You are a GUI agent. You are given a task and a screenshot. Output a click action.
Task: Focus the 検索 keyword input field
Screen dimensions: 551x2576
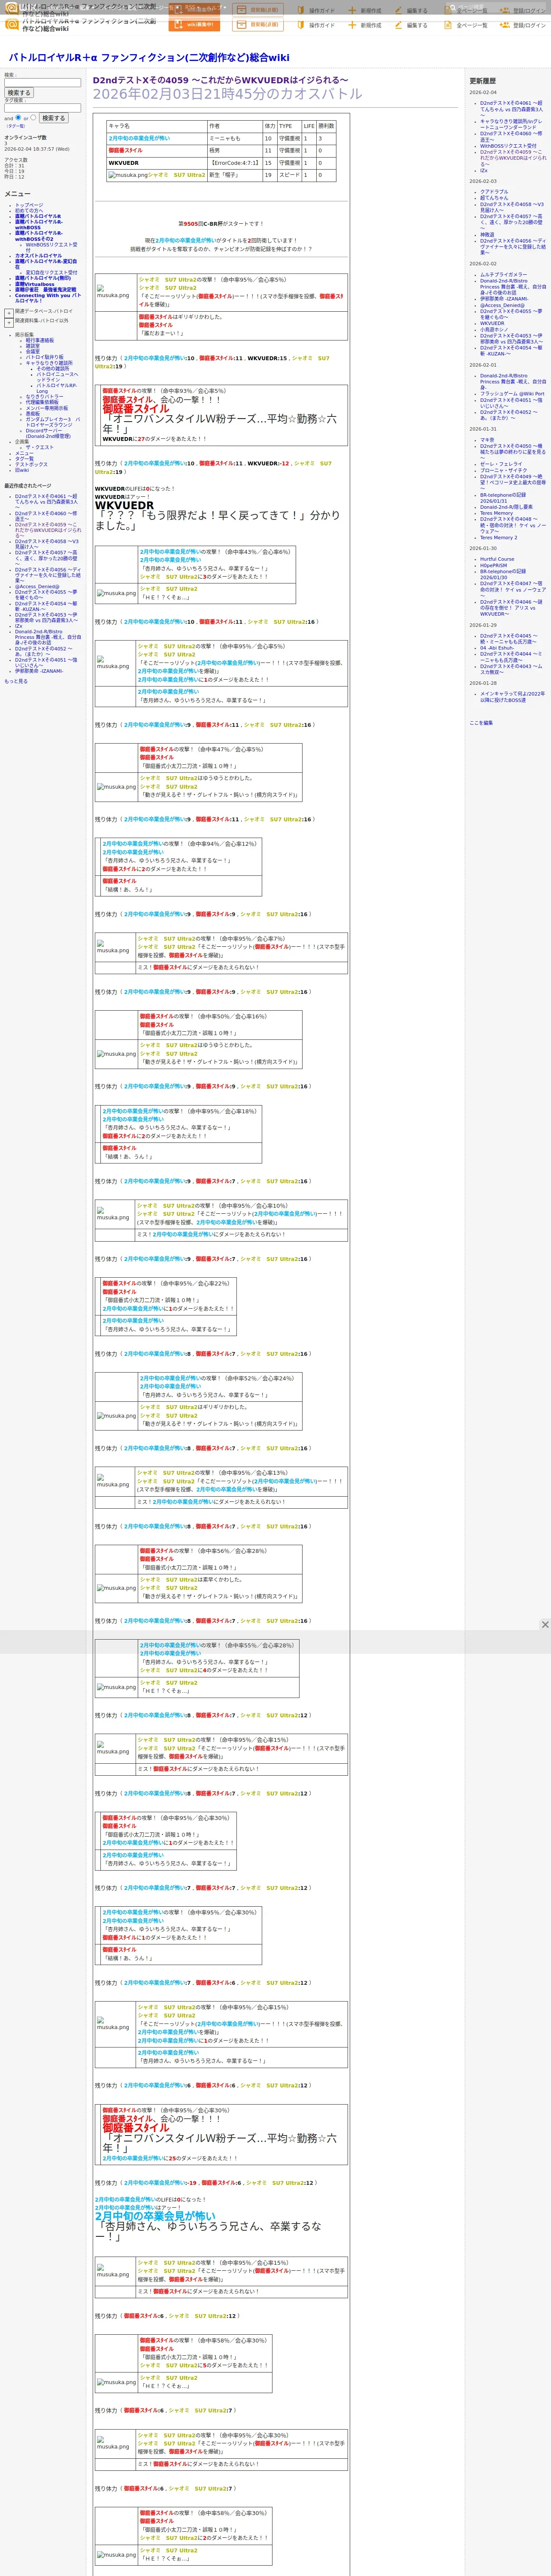click(x=42, y=83)
